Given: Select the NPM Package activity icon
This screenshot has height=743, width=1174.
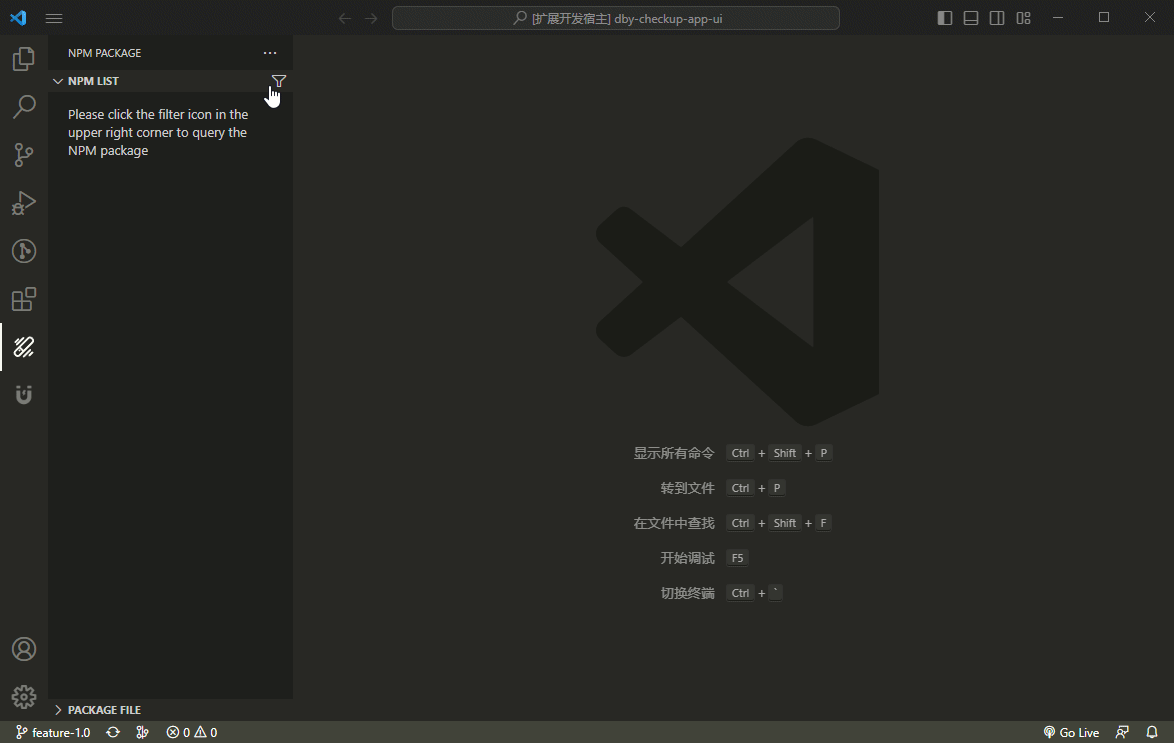Looking at the screenshot, I should tap(24, 347).
